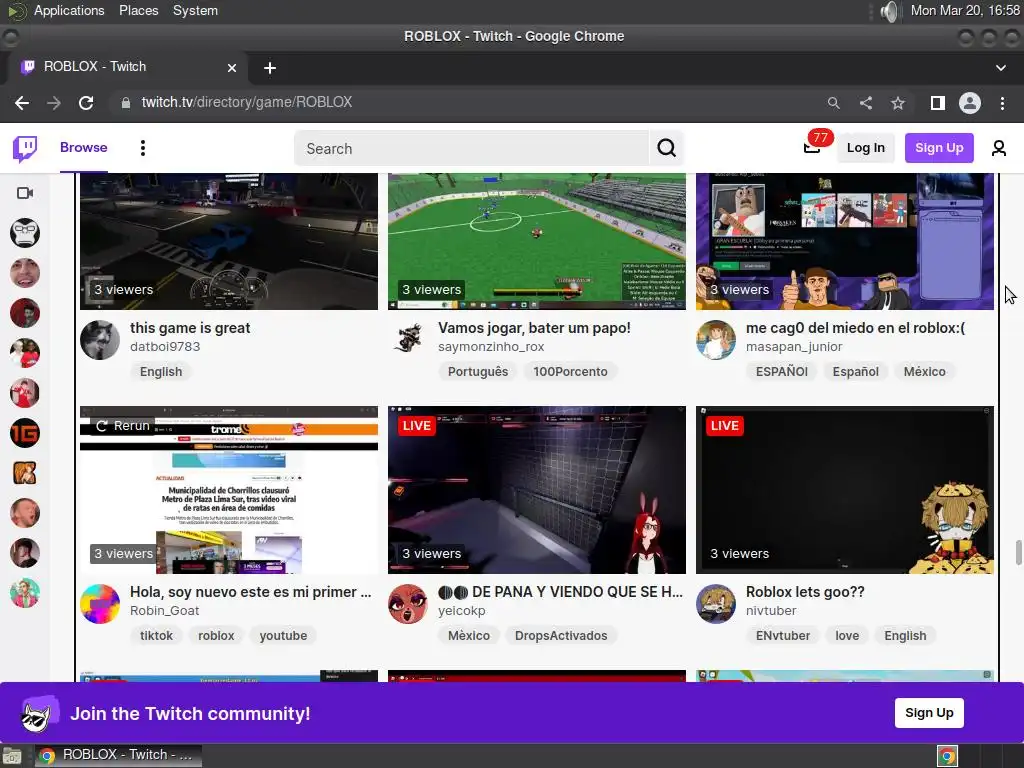Toggle the Chrome side panel icon
This screenshot has width=1024, height=768.
(x=937, y=103)
